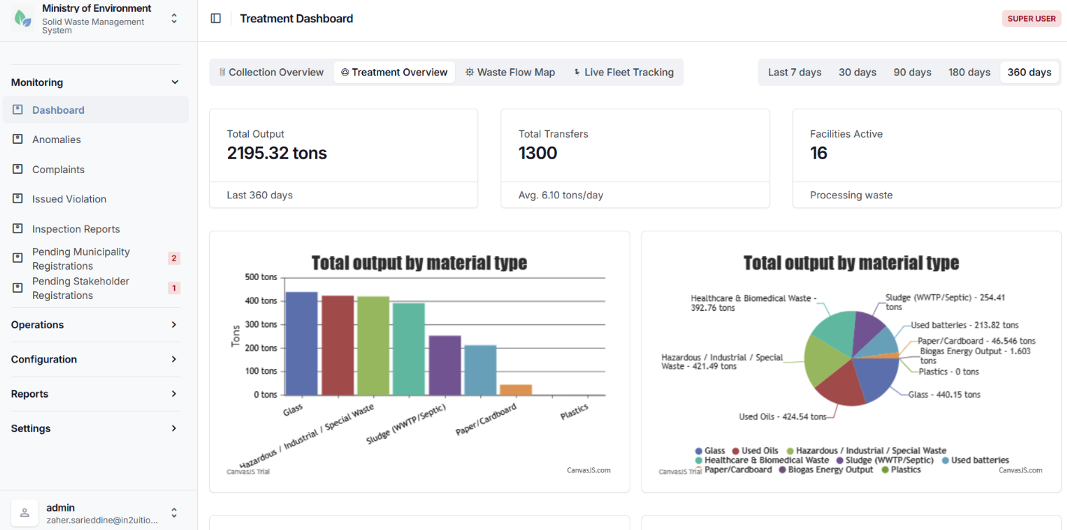This screenshot has height=530, width=1067.
Task: Toggle the Used Oils legend swatch
Action: (736, 450)
